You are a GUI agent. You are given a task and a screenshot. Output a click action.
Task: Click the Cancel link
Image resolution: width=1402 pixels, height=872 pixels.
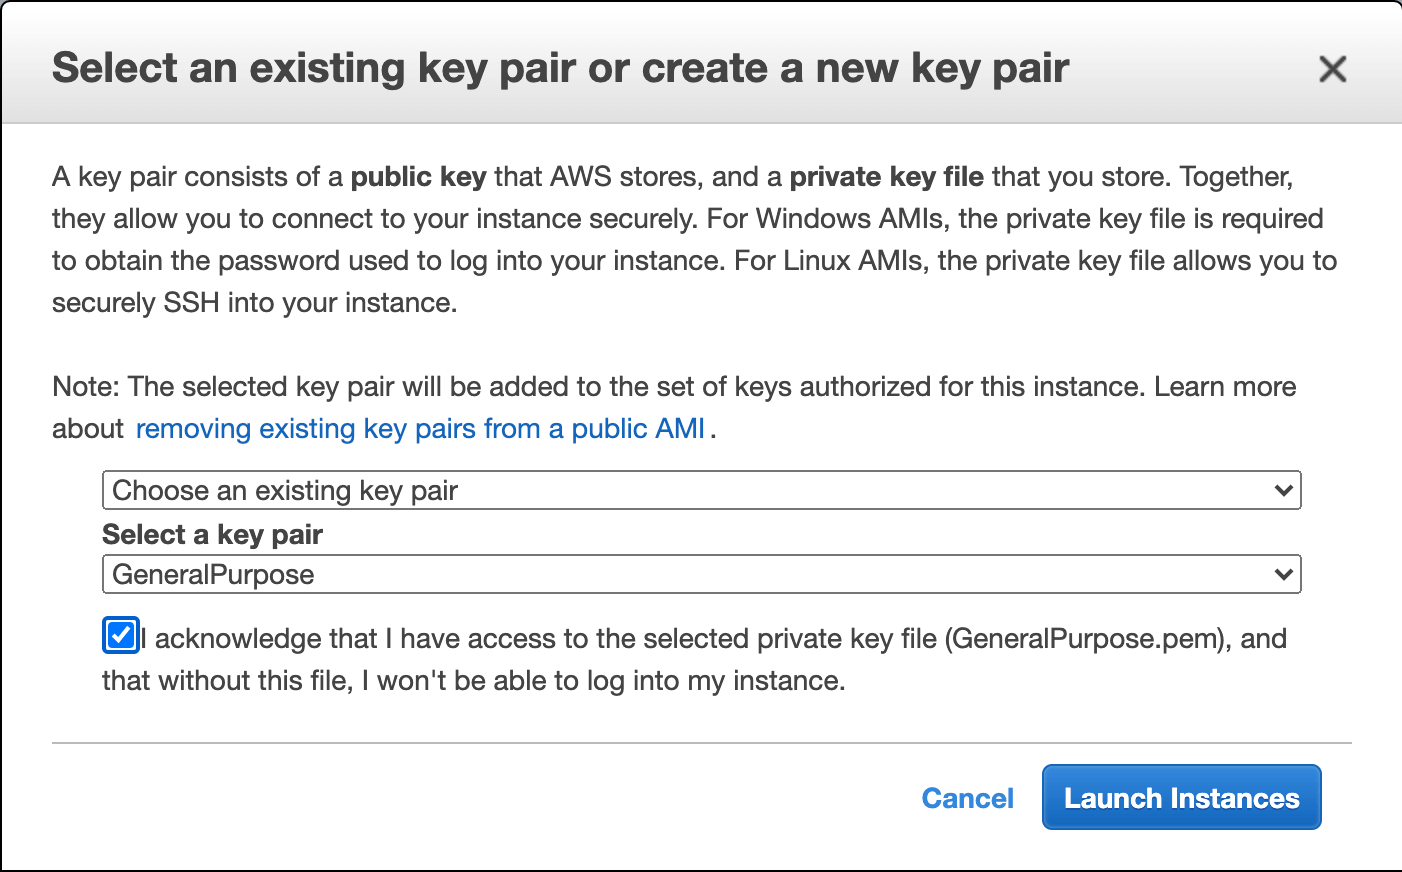(x=967, y=798)
